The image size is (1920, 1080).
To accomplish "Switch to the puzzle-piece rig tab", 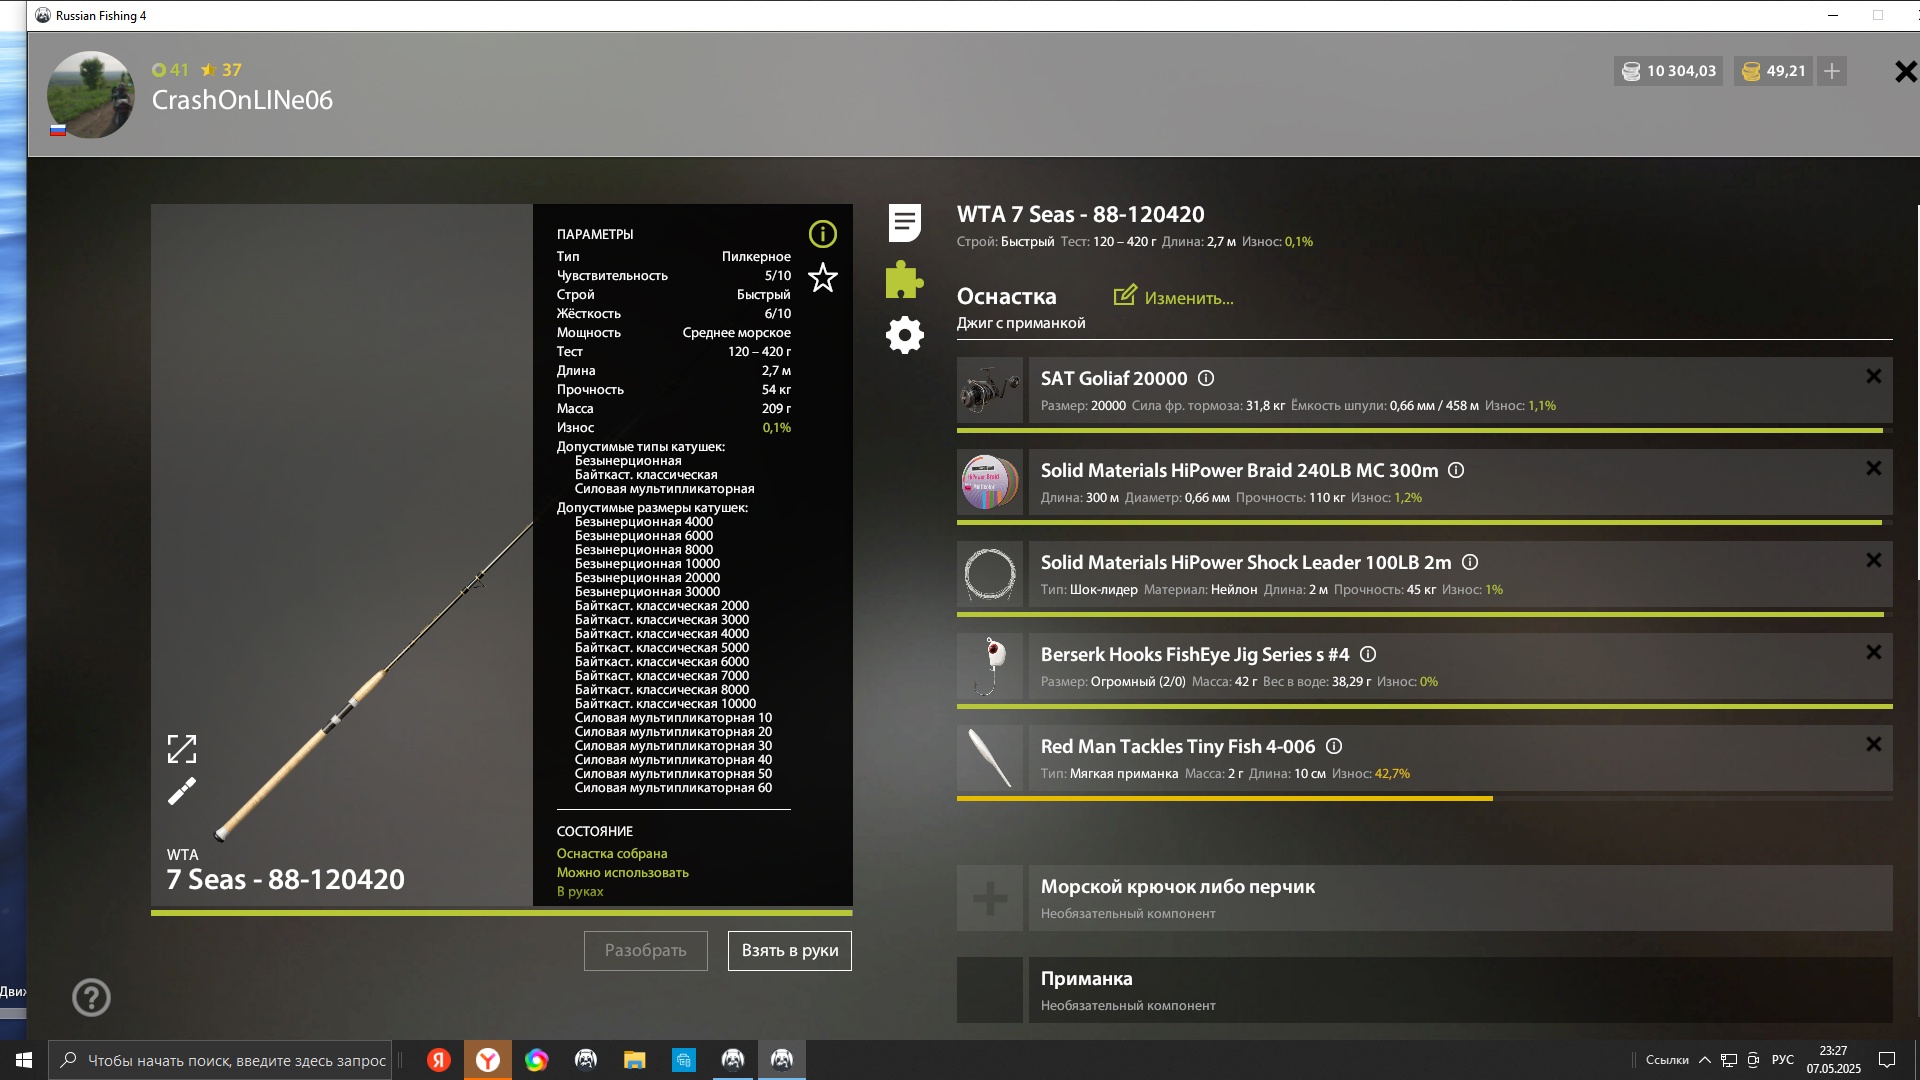I will click(904, 280).
